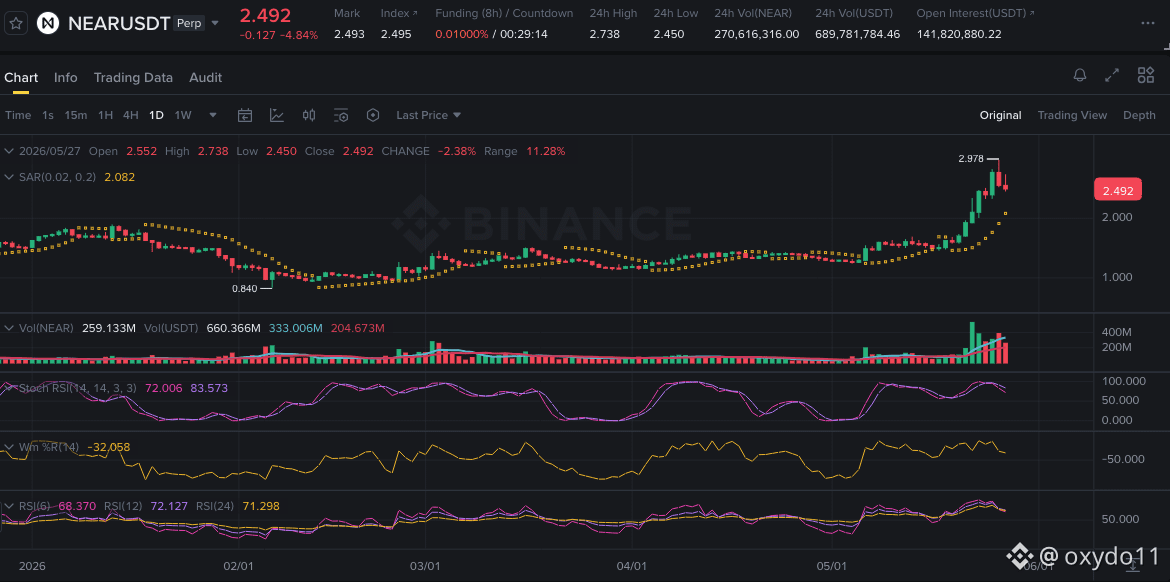This screenshot has width=1170, height=582.
Task: Open the Trading Data tab
Action: point(133,78)
